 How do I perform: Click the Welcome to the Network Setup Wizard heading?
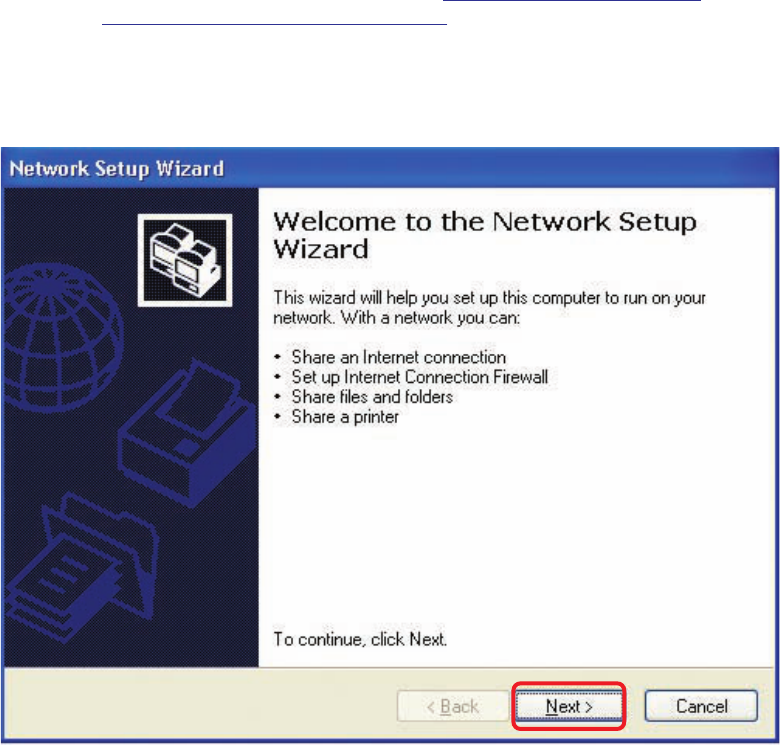pyautogui.click(x=485, y=235)
